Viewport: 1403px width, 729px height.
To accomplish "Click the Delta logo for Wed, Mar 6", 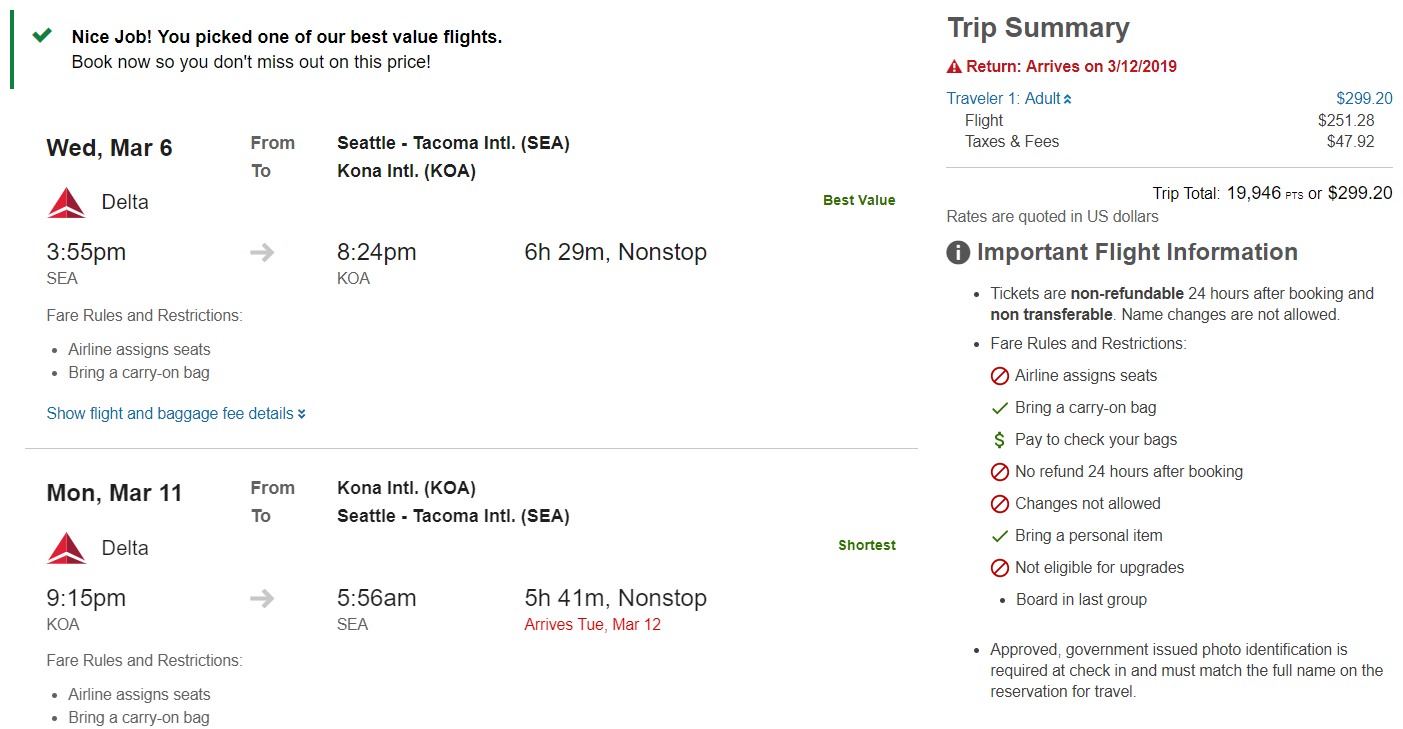I will pyautogui.click(x=67, y=203).
